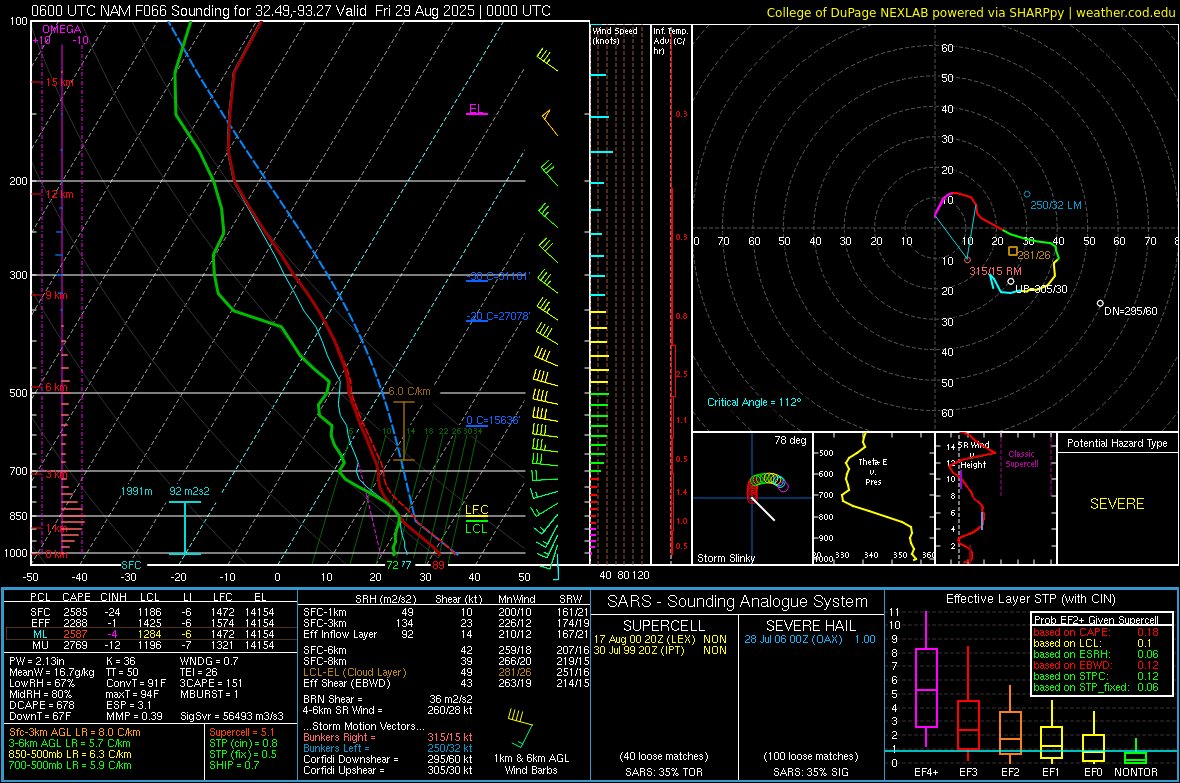Click the 1km & 6km AGL wind barbs icon

[x=520, y=726]
